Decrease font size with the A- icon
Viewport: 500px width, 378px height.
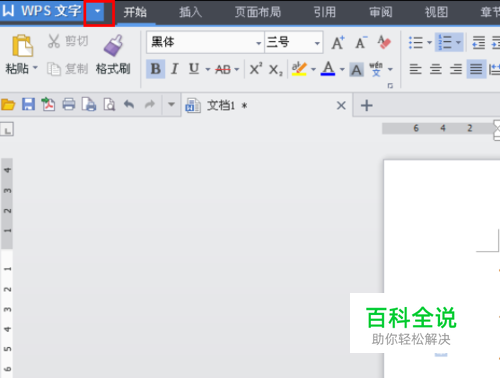click(x=361, y=43)
